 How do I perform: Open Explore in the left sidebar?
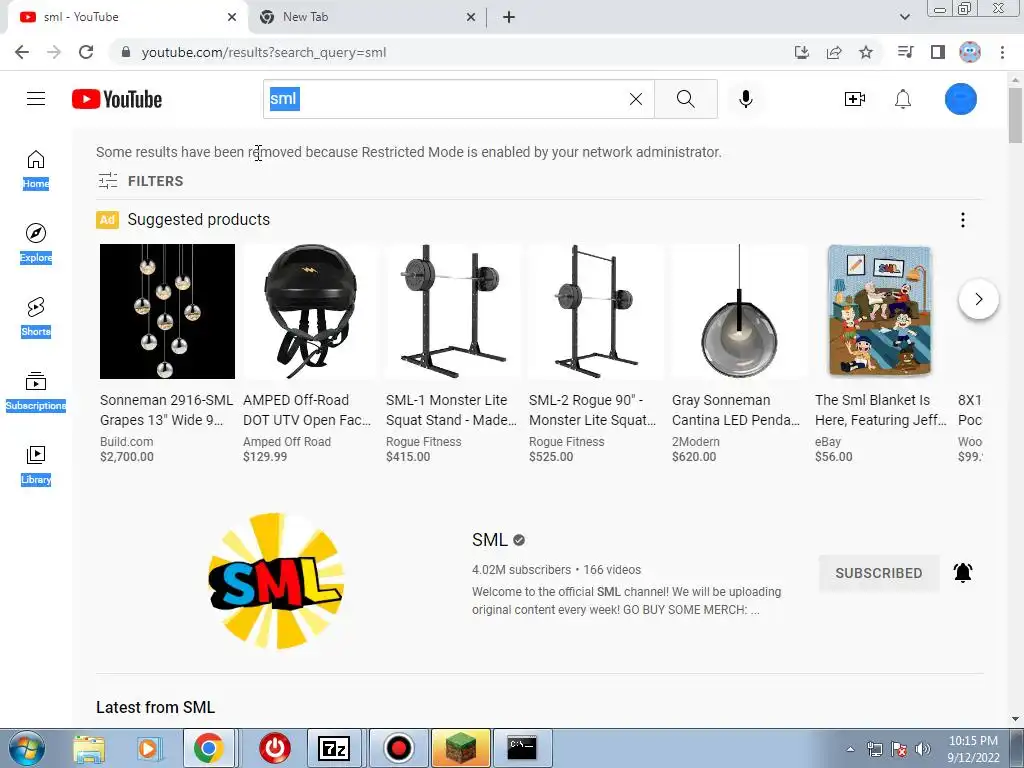[36, 243]
